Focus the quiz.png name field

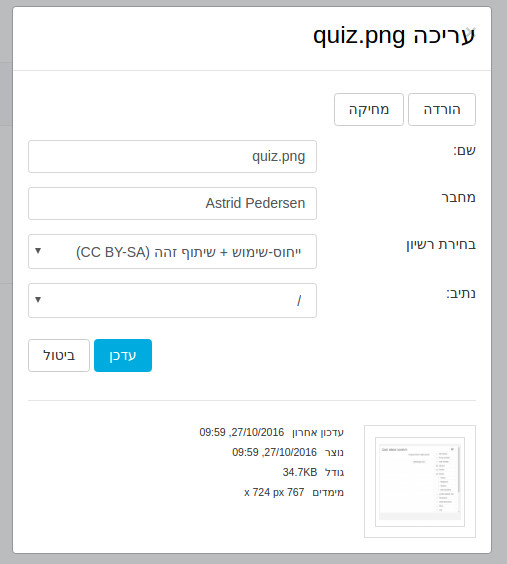[x=172, y=156]
